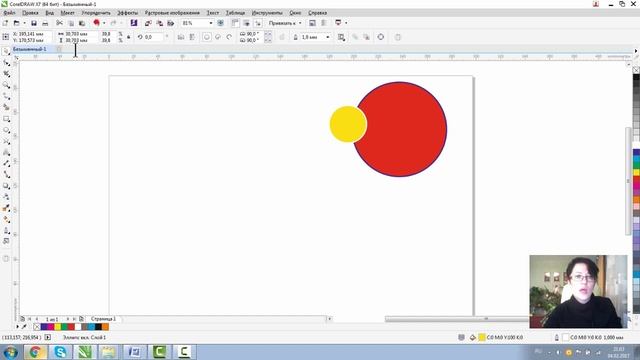Toggle show guidelines button in toolbar
This screenshot has width=640, height=360.
pyautogui.click(x=258, y=23)
